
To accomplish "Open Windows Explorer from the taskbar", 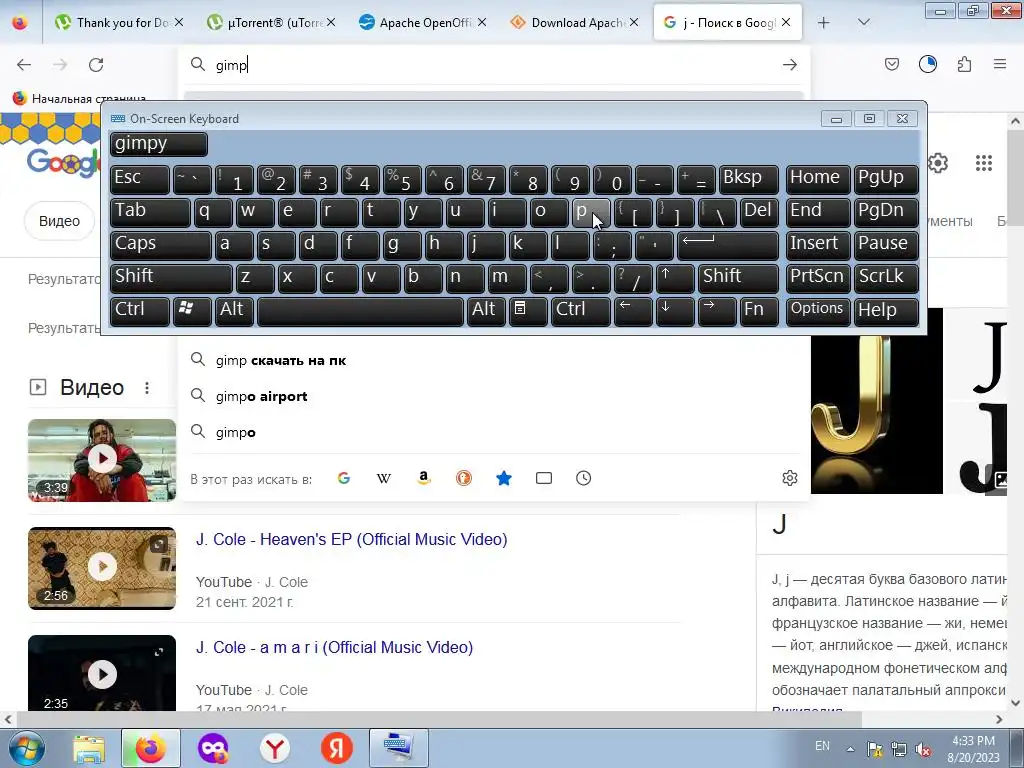I will 89,748.
